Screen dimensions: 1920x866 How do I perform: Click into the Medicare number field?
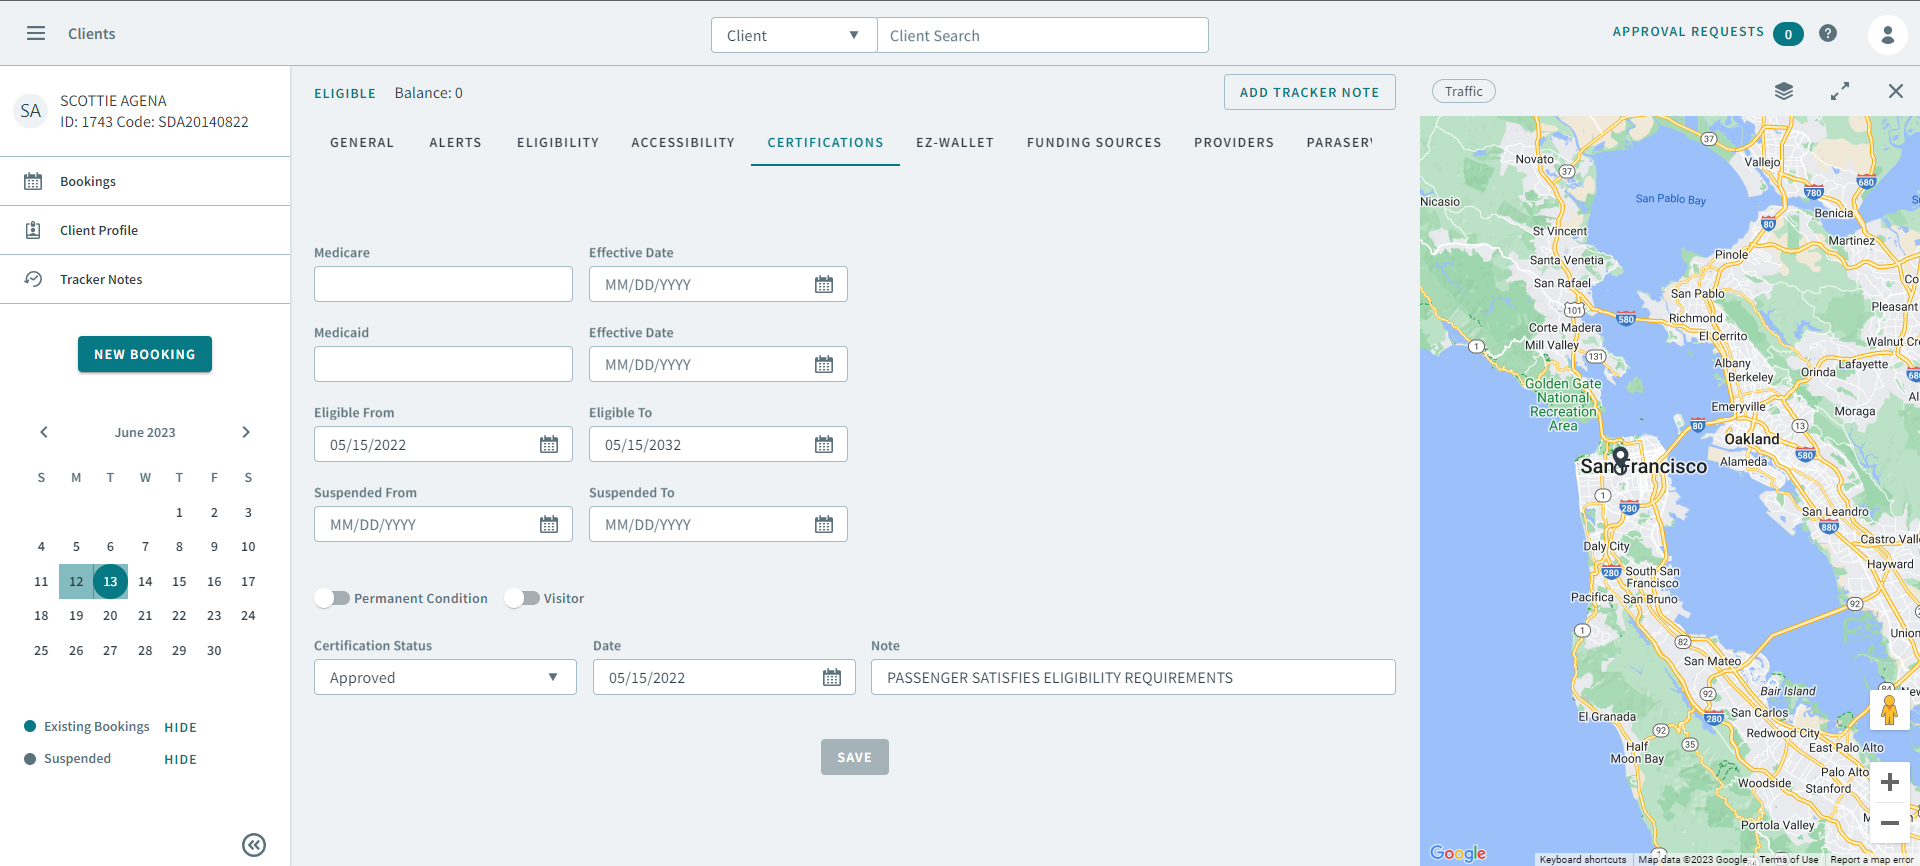tap(443, 284)
